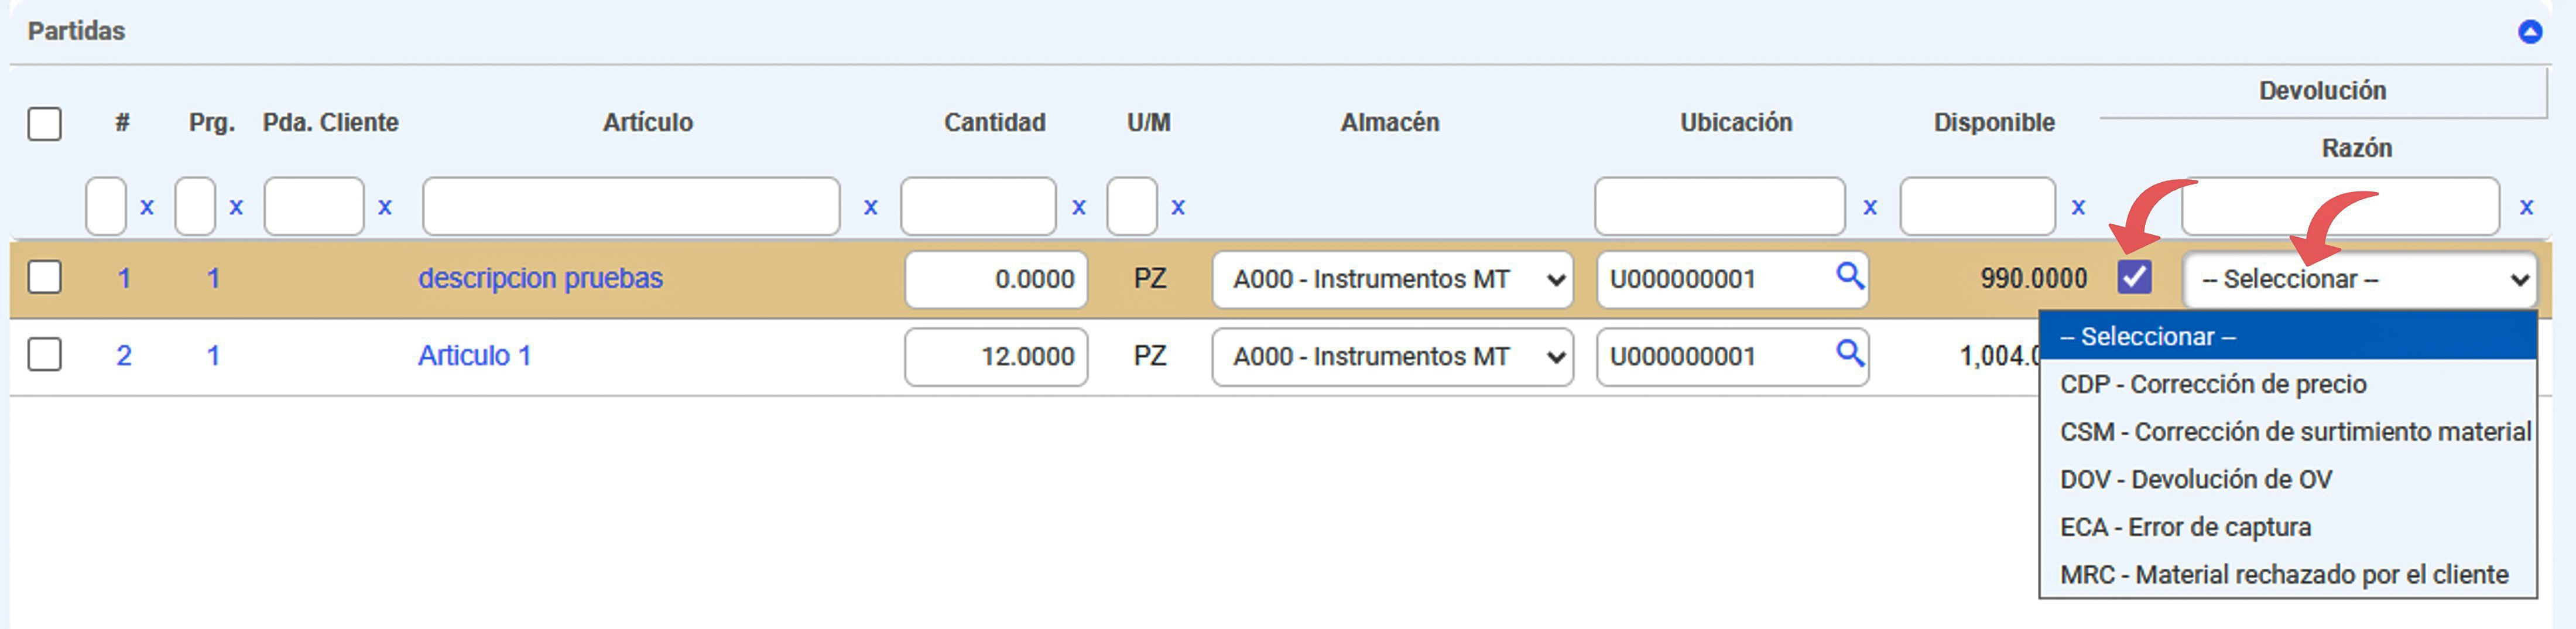Click the Artículo filter text field

630,207
